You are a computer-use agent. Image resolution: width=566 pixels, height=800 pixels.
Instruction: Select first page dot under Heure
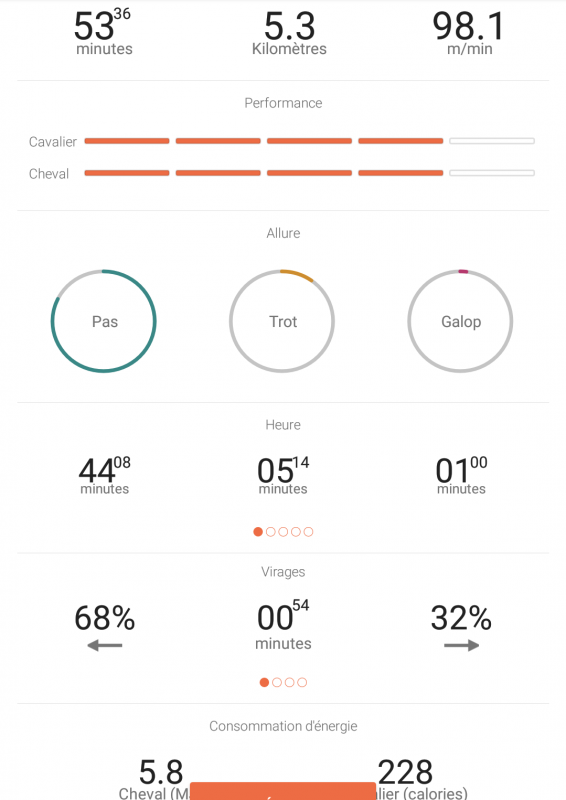tap(258, 532)
